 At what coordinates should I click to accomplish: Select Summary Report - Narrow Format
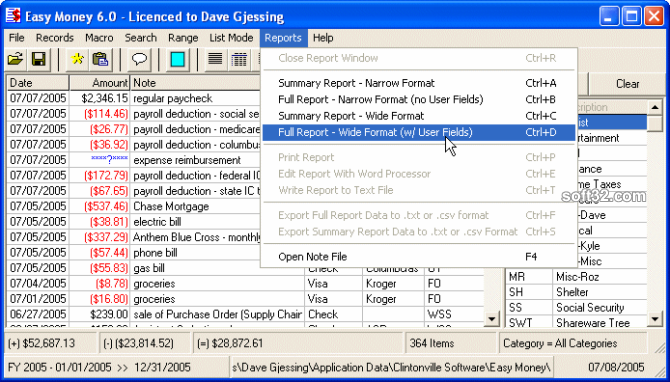(418, 83)
